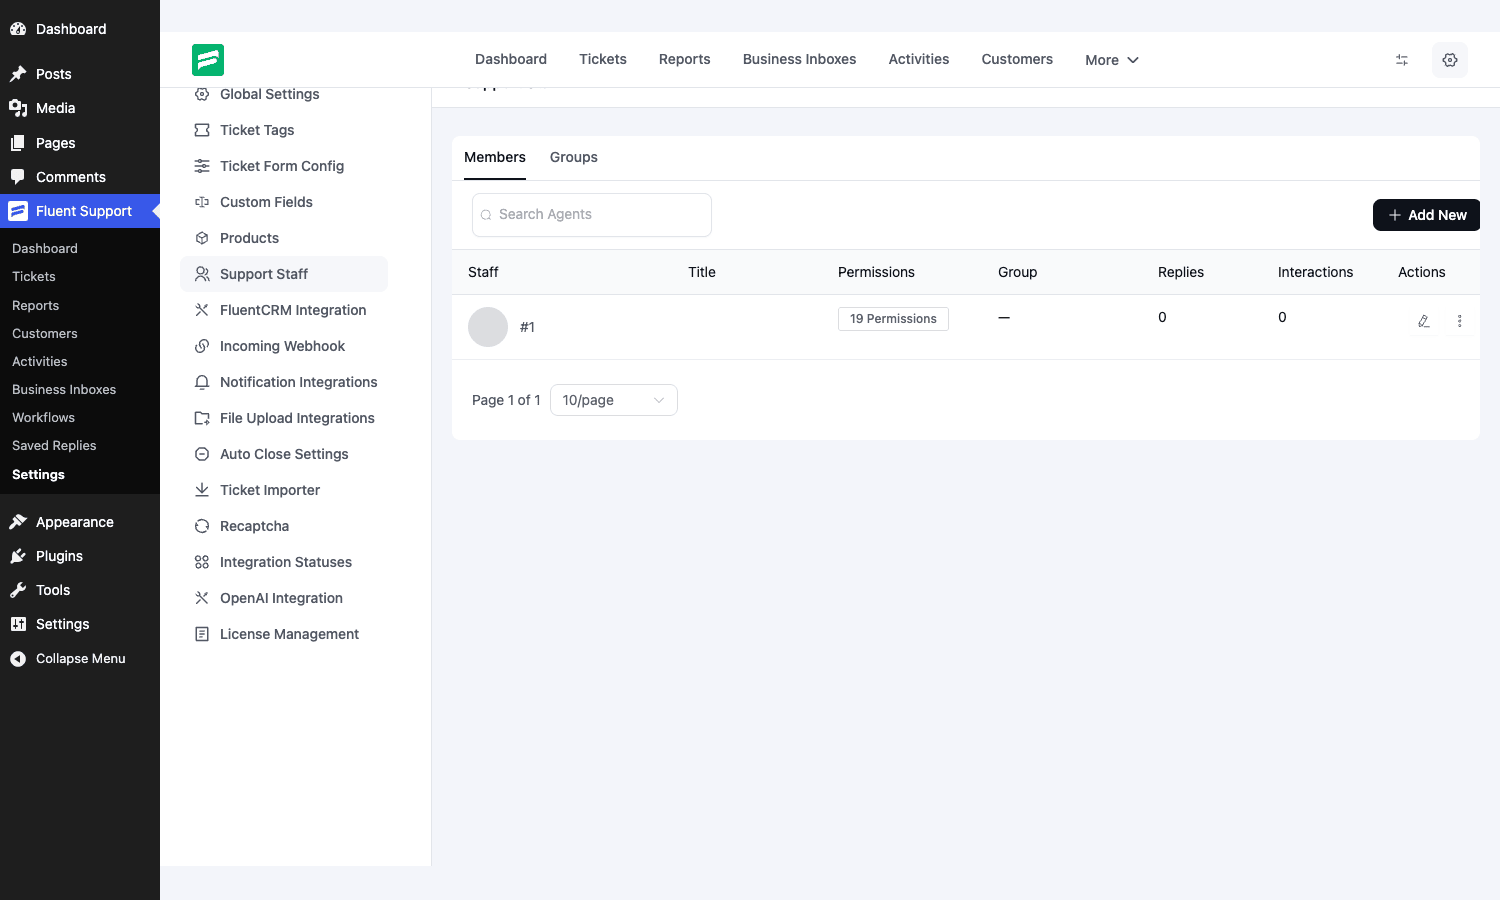
Task: Click the sliders preferences icon in top bar
Action: [x=1402, y=60]
